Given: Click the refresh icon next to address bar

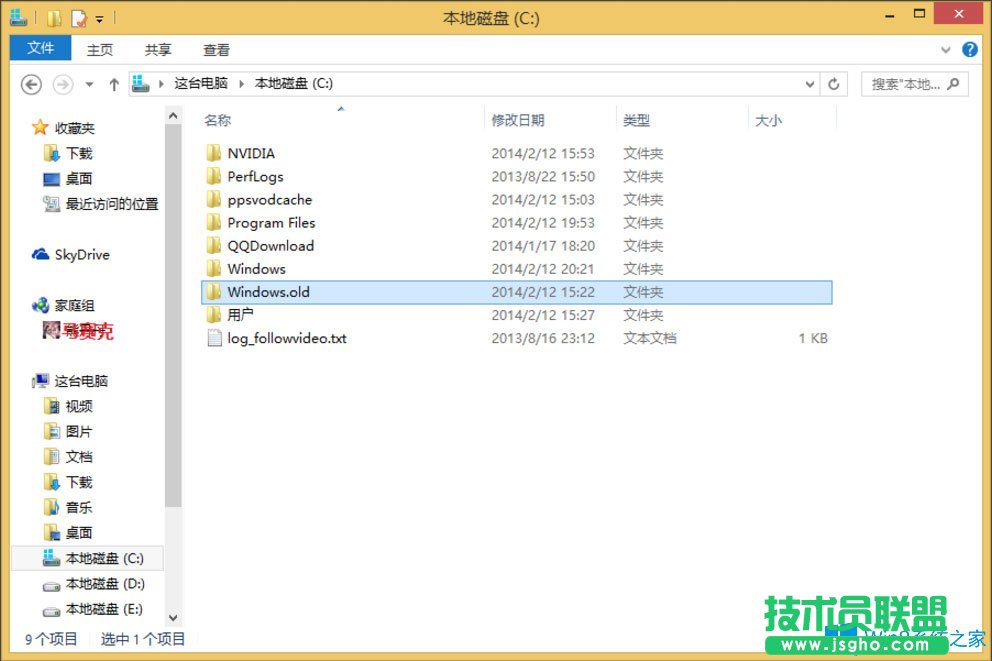Looking at the screenshot, I should pos(834,84).
